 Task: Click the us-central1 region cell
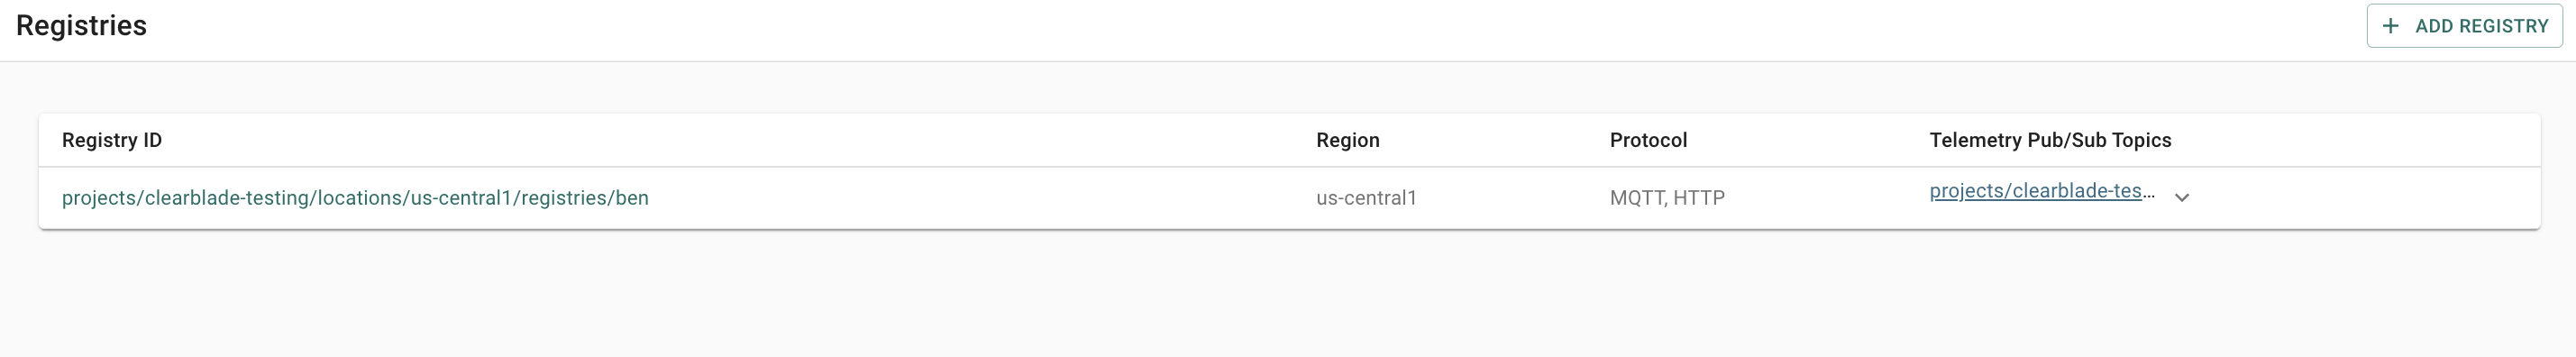(x=1366, y=198)
